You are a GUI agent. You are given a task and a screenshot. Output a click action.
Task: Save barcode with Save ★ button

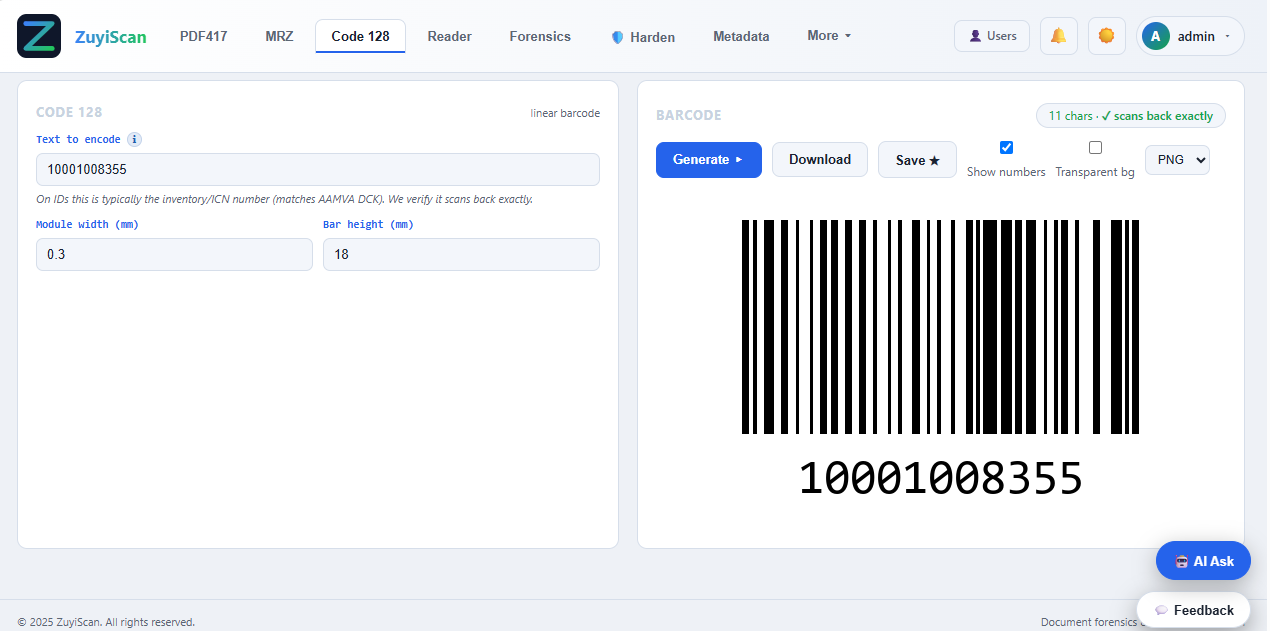(917, 160)
